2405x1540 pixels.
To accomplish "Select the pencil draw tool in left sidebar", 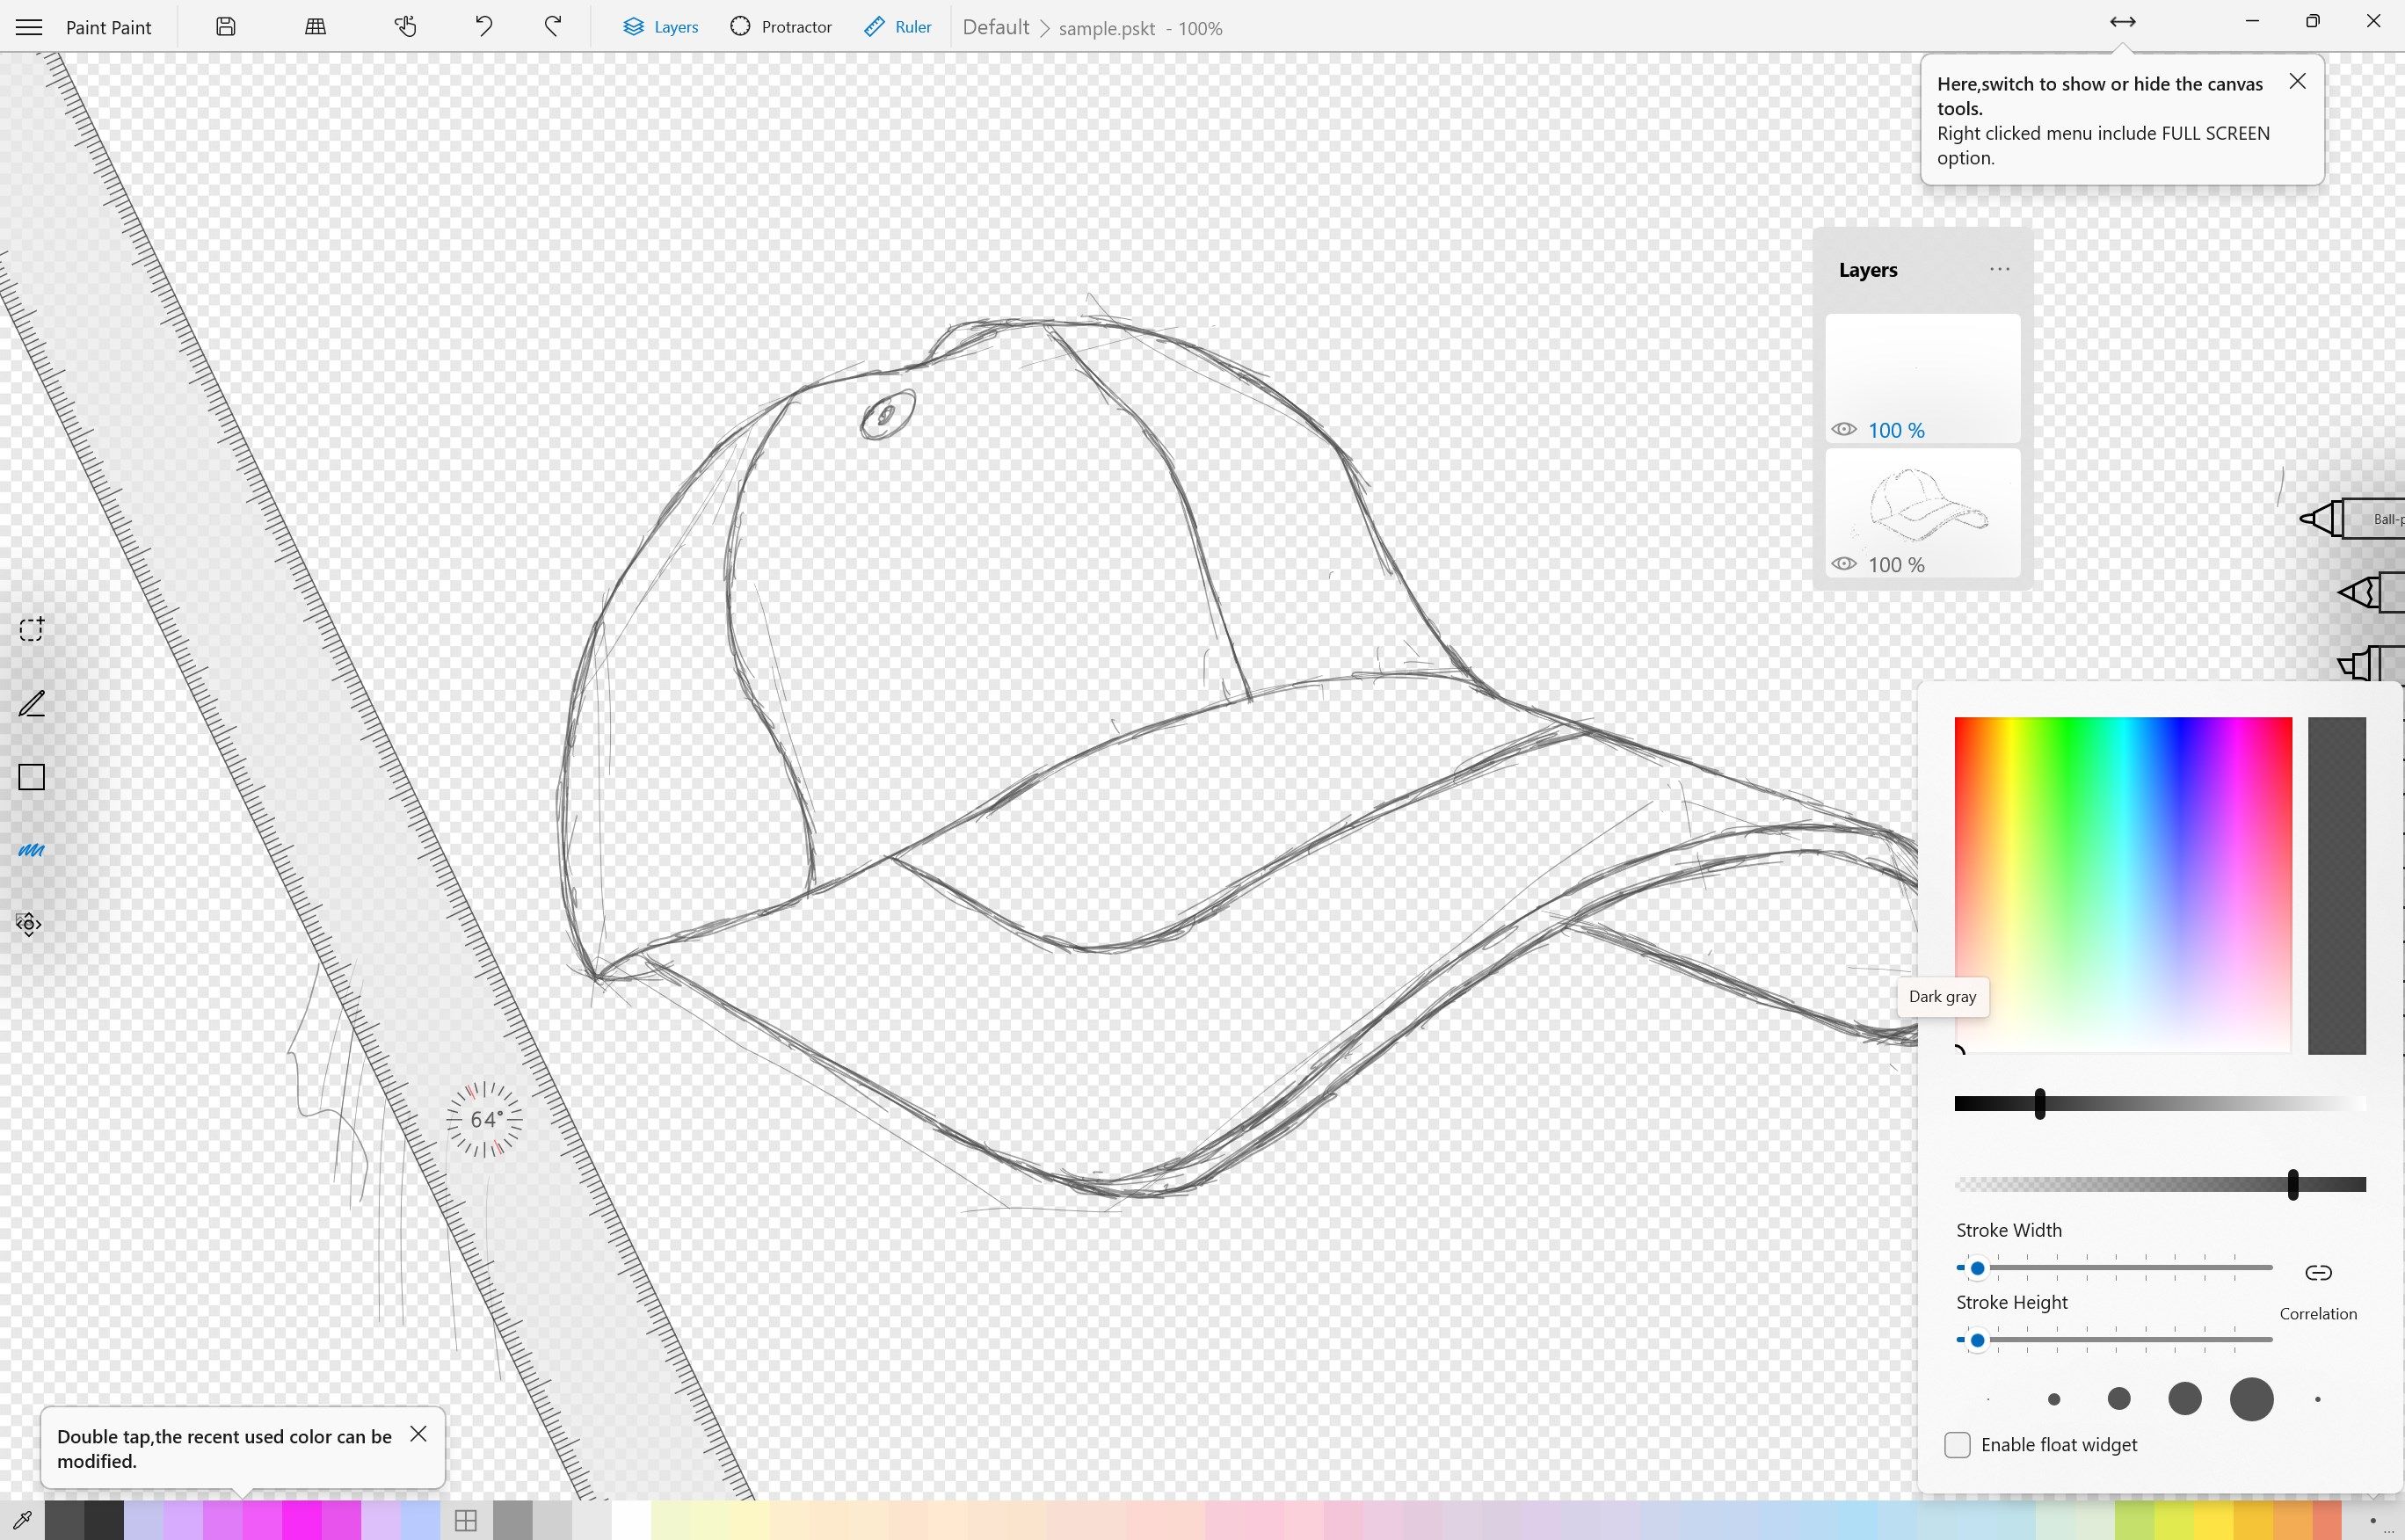I will tap(32, 704).
